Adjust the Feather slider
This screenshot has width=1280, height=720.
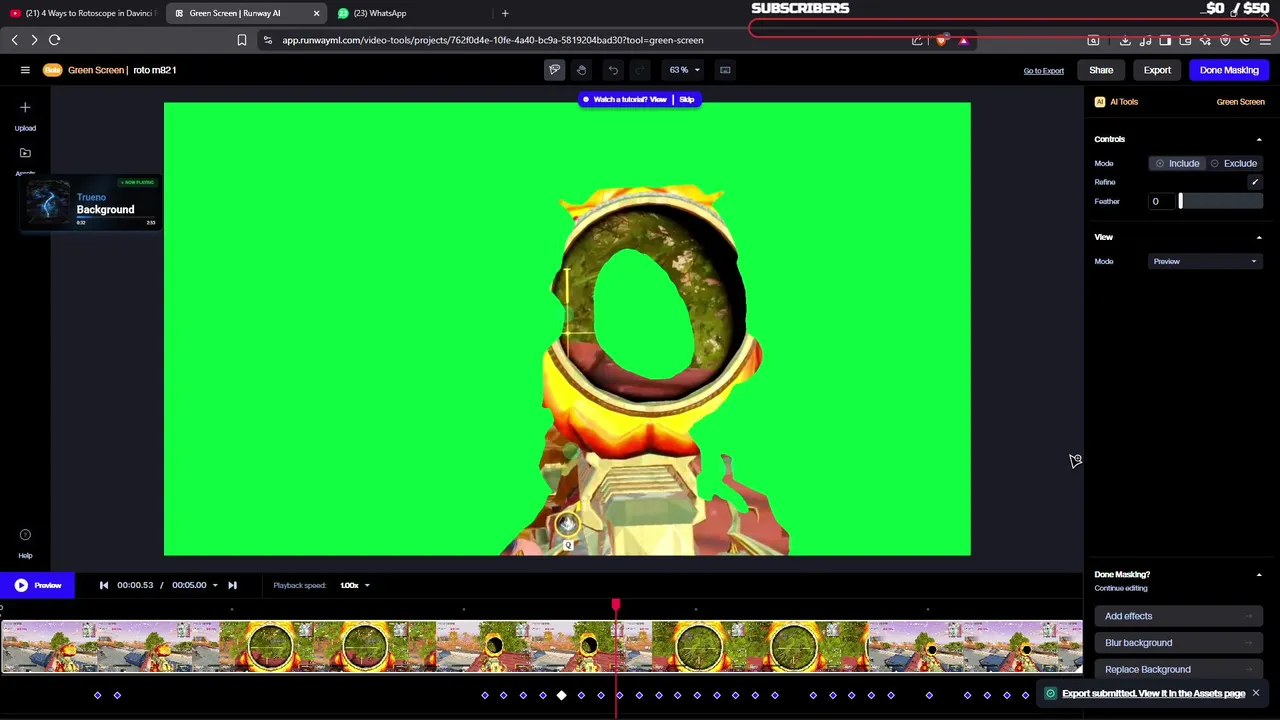pyautogui.click(x=1221, y=202)
